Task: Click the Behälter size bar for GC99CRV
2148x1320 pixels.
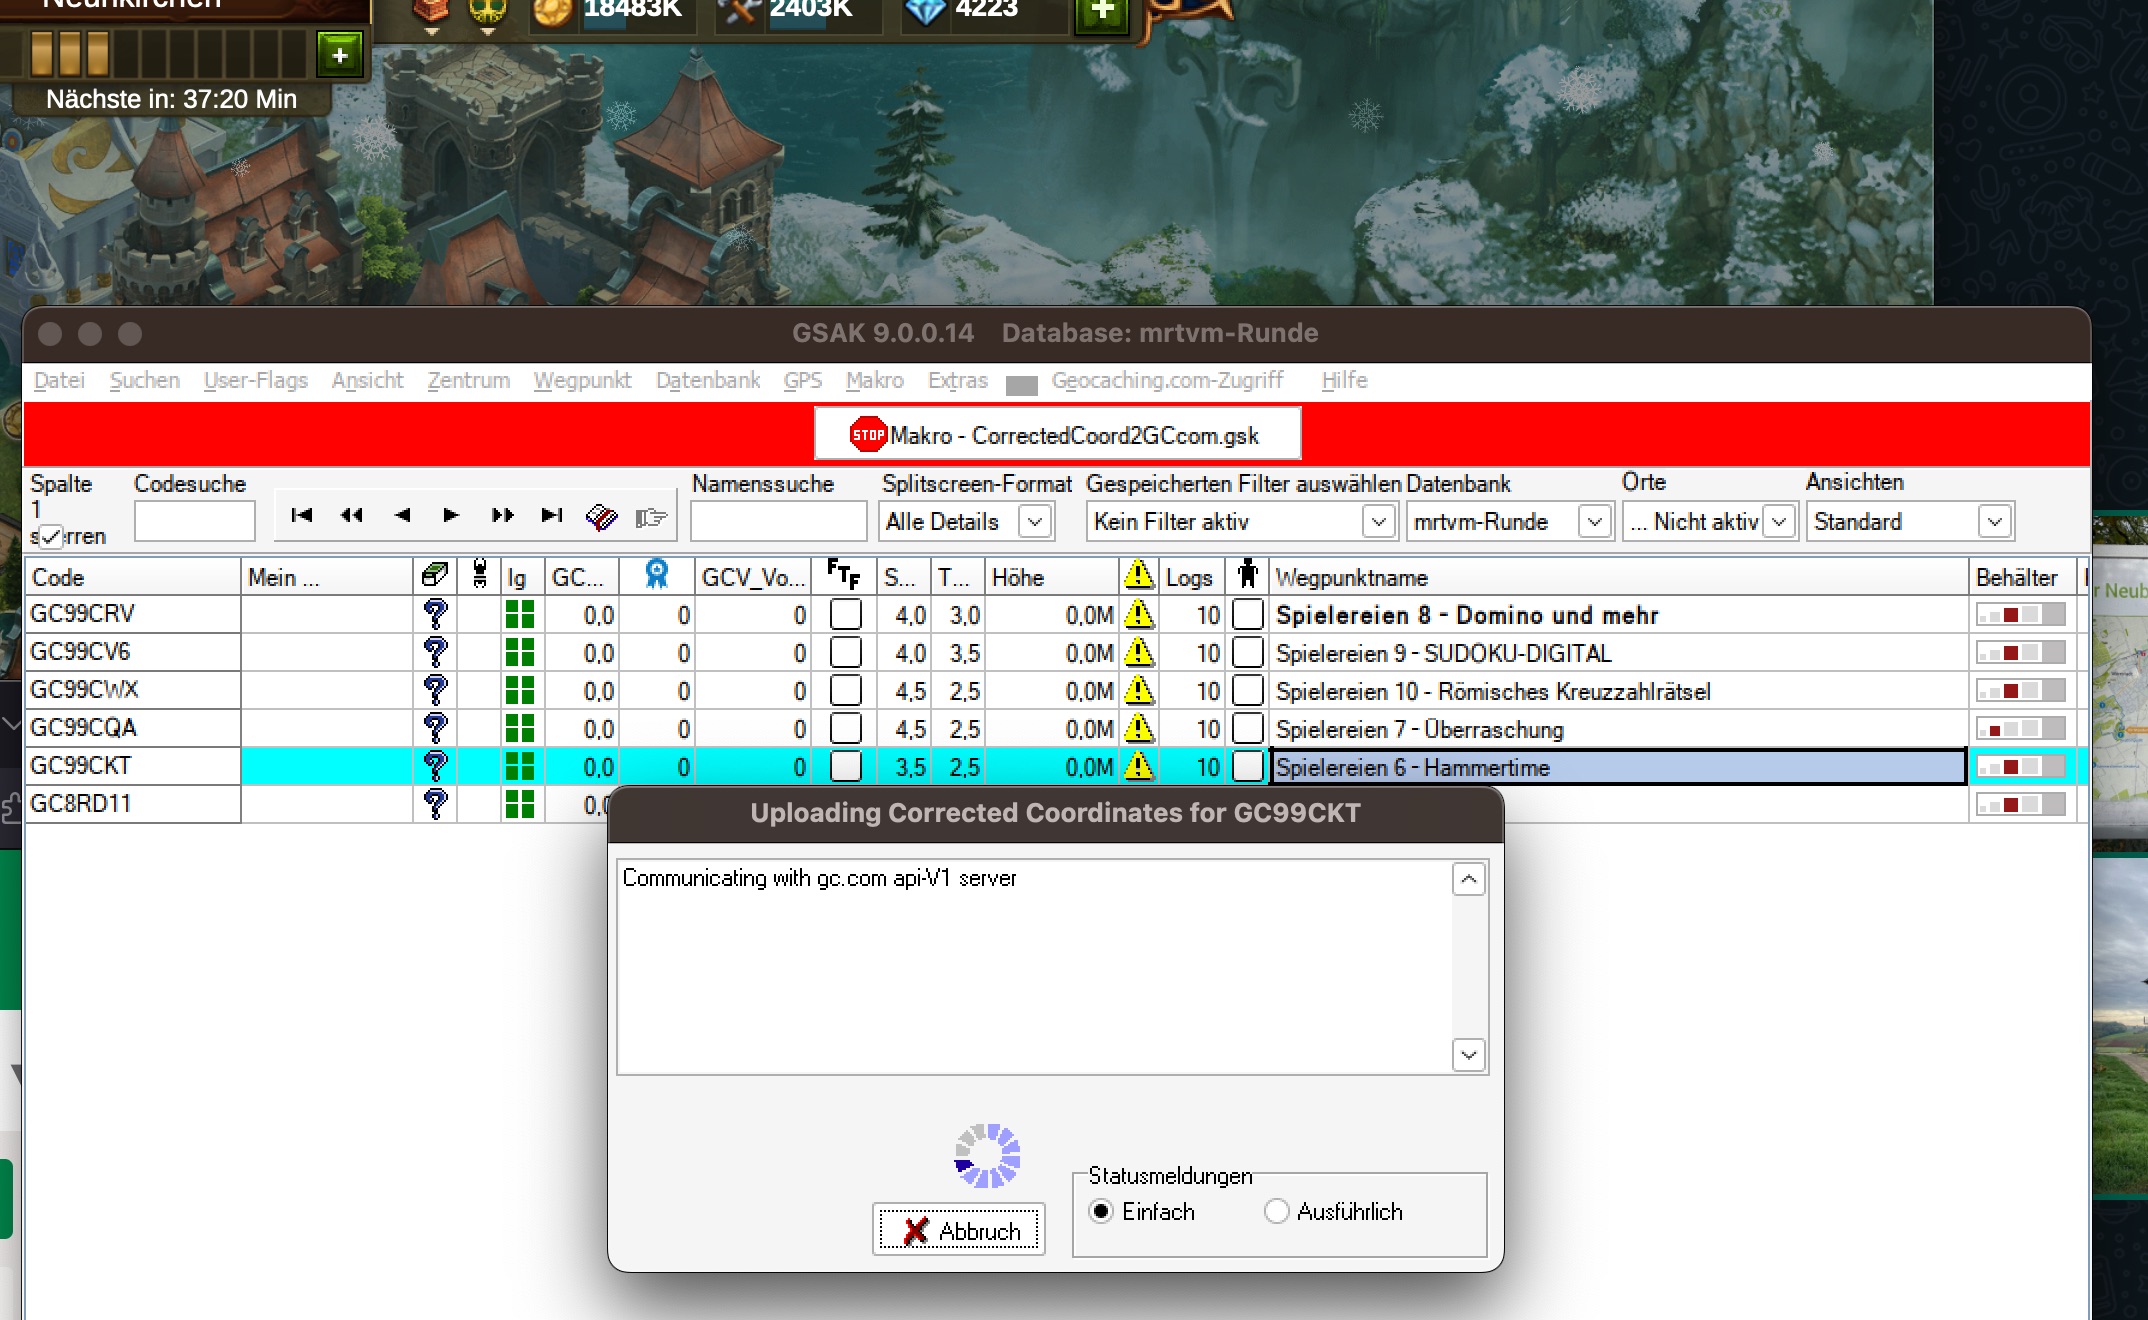Action: pos(2021,615)
